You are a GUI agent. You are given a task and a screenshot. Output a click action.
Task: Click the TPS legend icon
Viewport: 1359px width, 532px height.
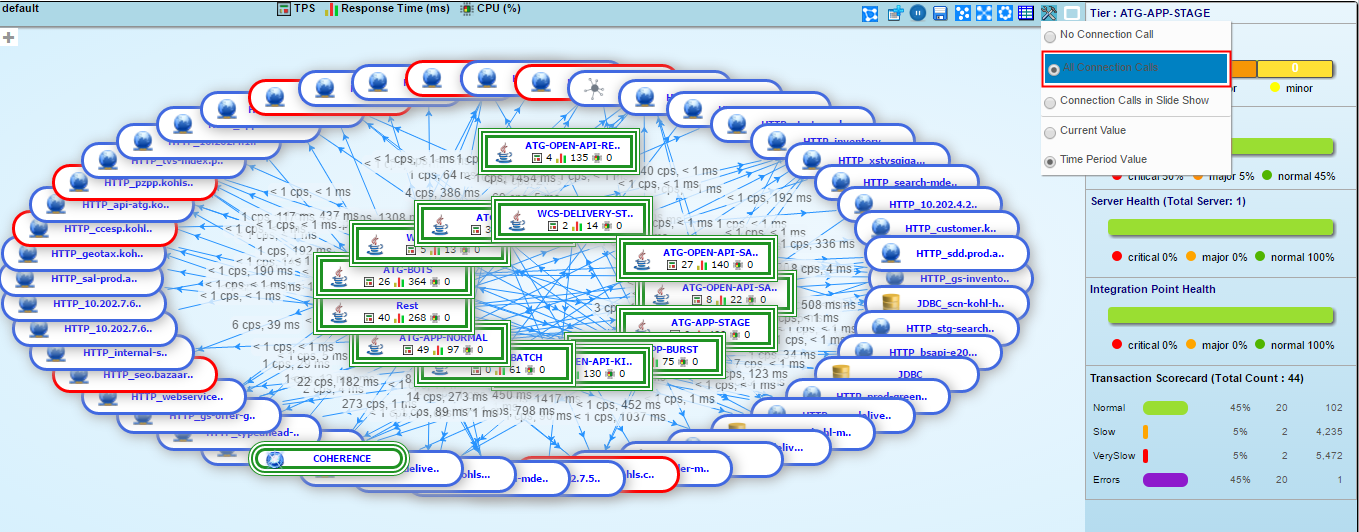(x=283, y=8)
